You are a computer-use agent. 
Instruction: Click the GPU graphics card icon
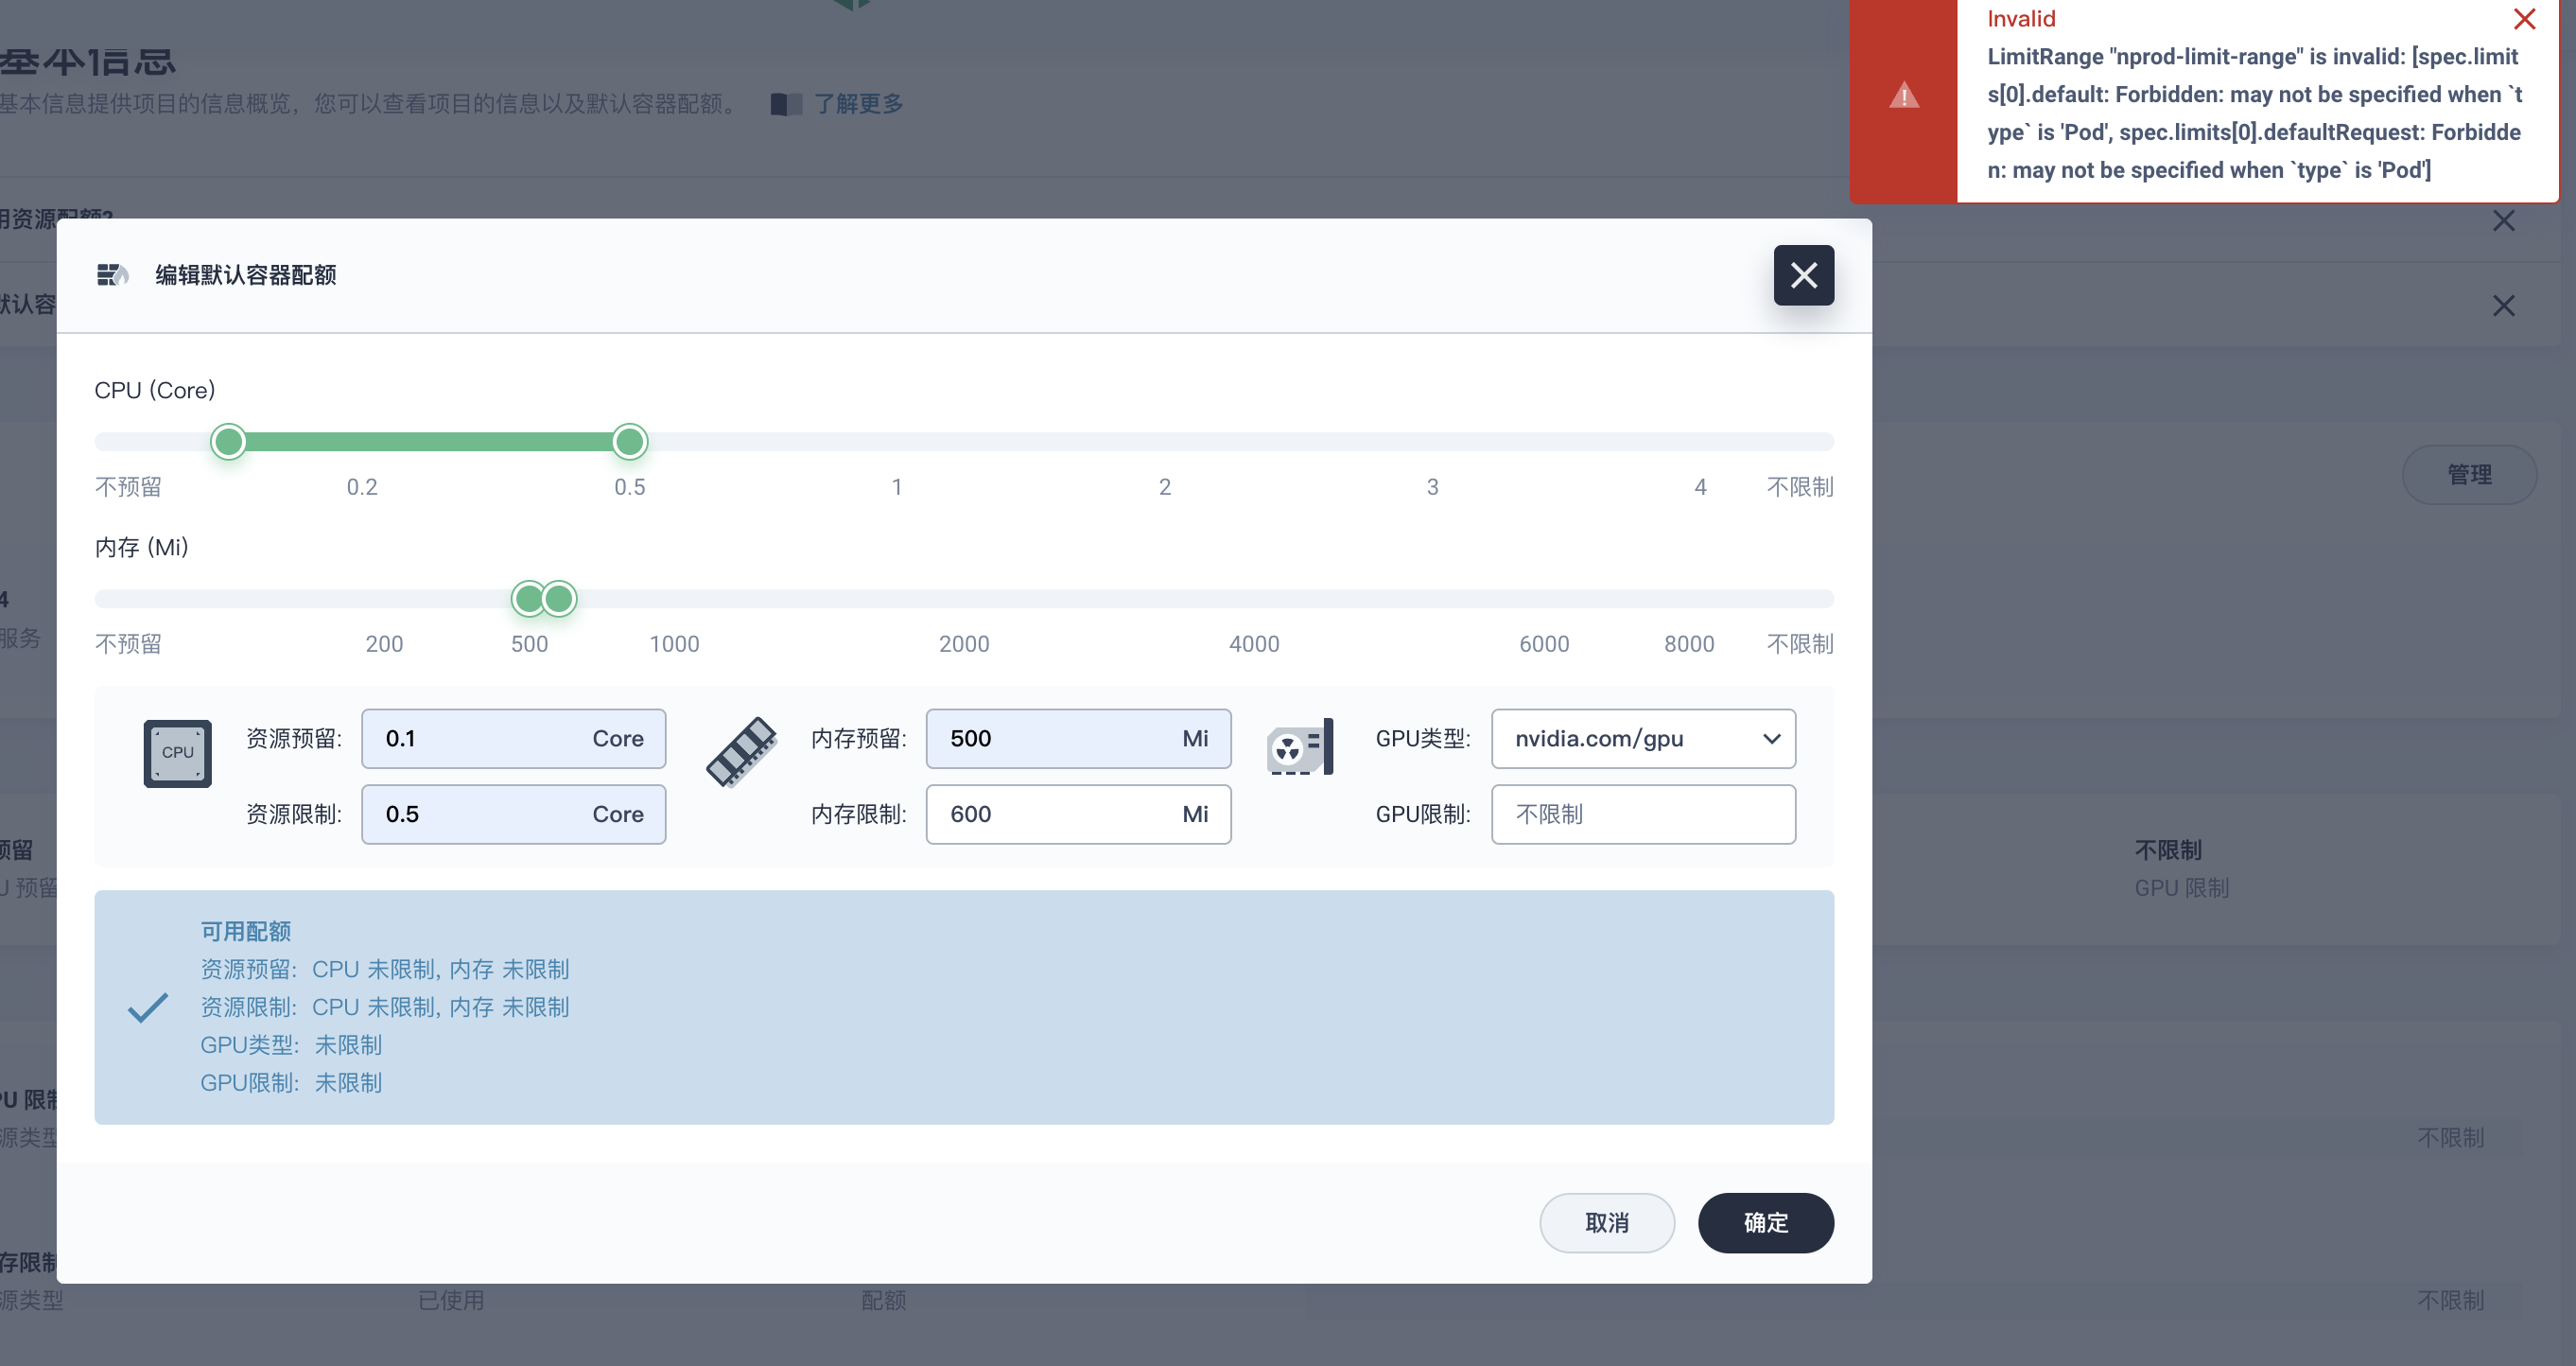click(x=1299, y=747)
